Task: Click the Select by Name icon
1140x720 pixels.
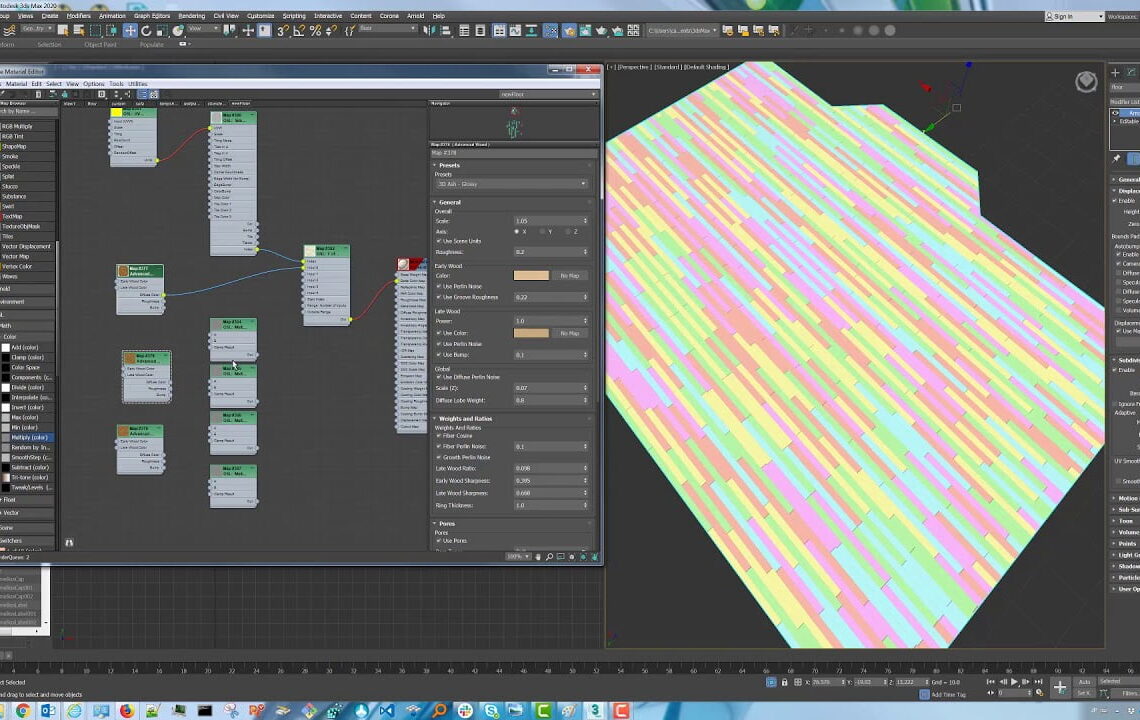Action: coord(79,31)
